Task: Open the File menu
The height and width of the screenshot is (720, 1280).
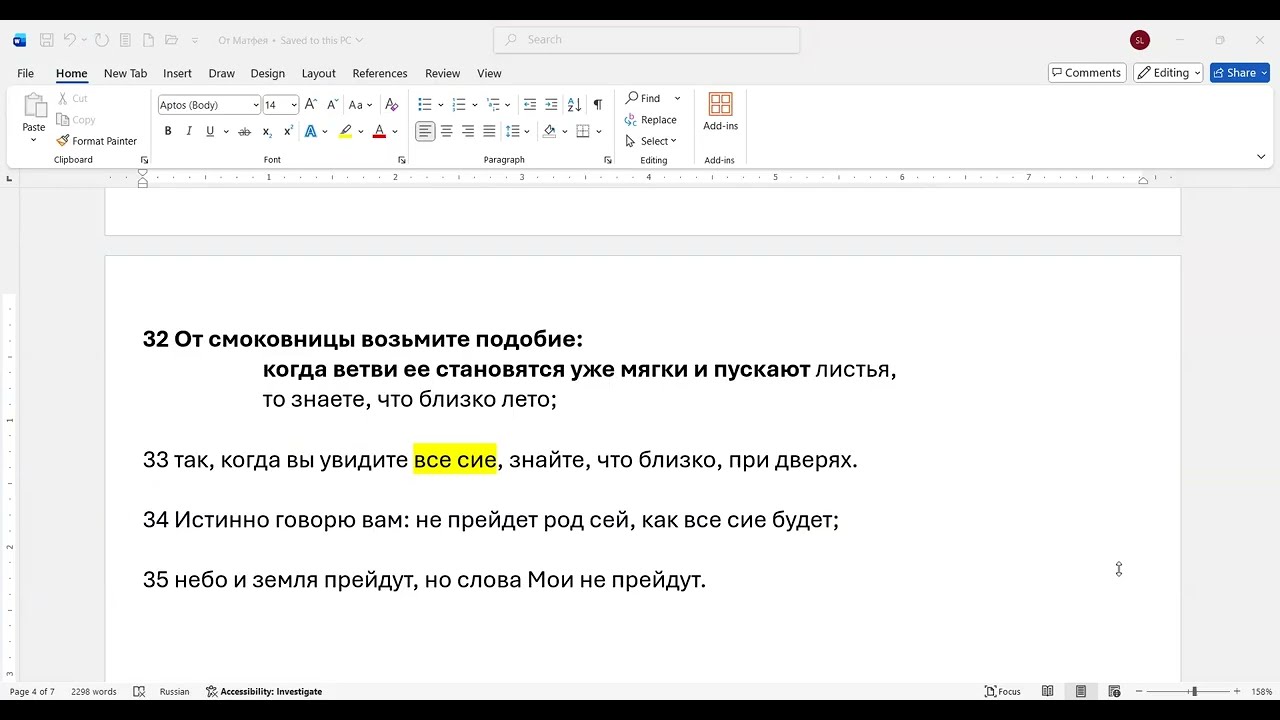Action: click(26, 73)
